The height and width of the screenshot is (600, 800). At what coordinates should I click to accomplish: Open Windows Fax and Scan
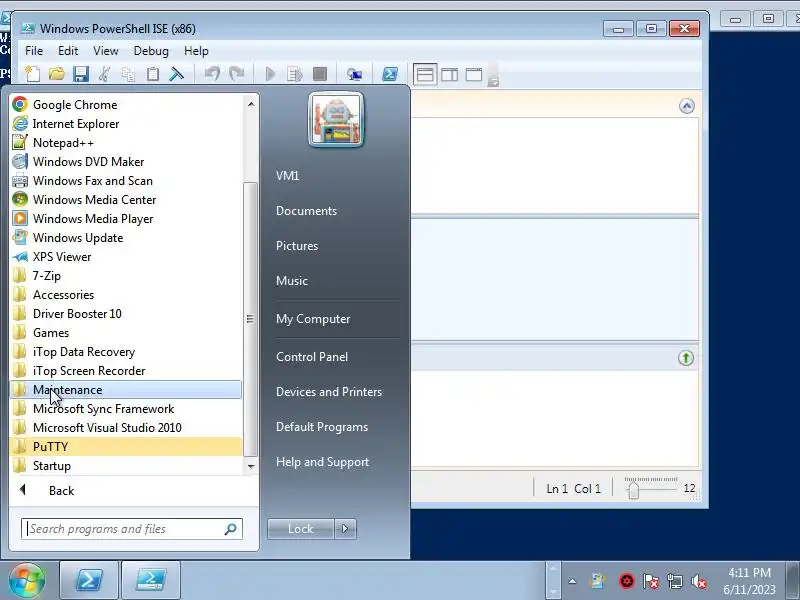(126, 181)
